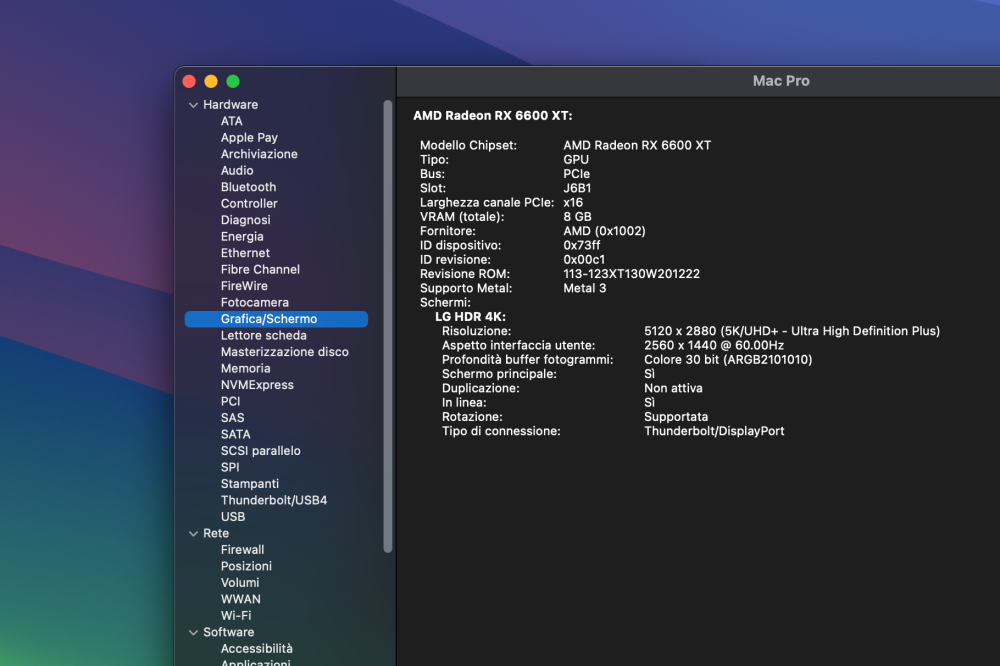Select FireWire in the sidebar
The image size is (1000, 666).
click(244, 286)
